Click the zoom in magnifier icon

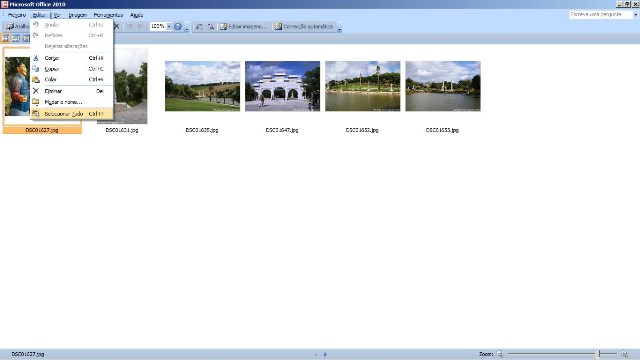click(624, 354)
